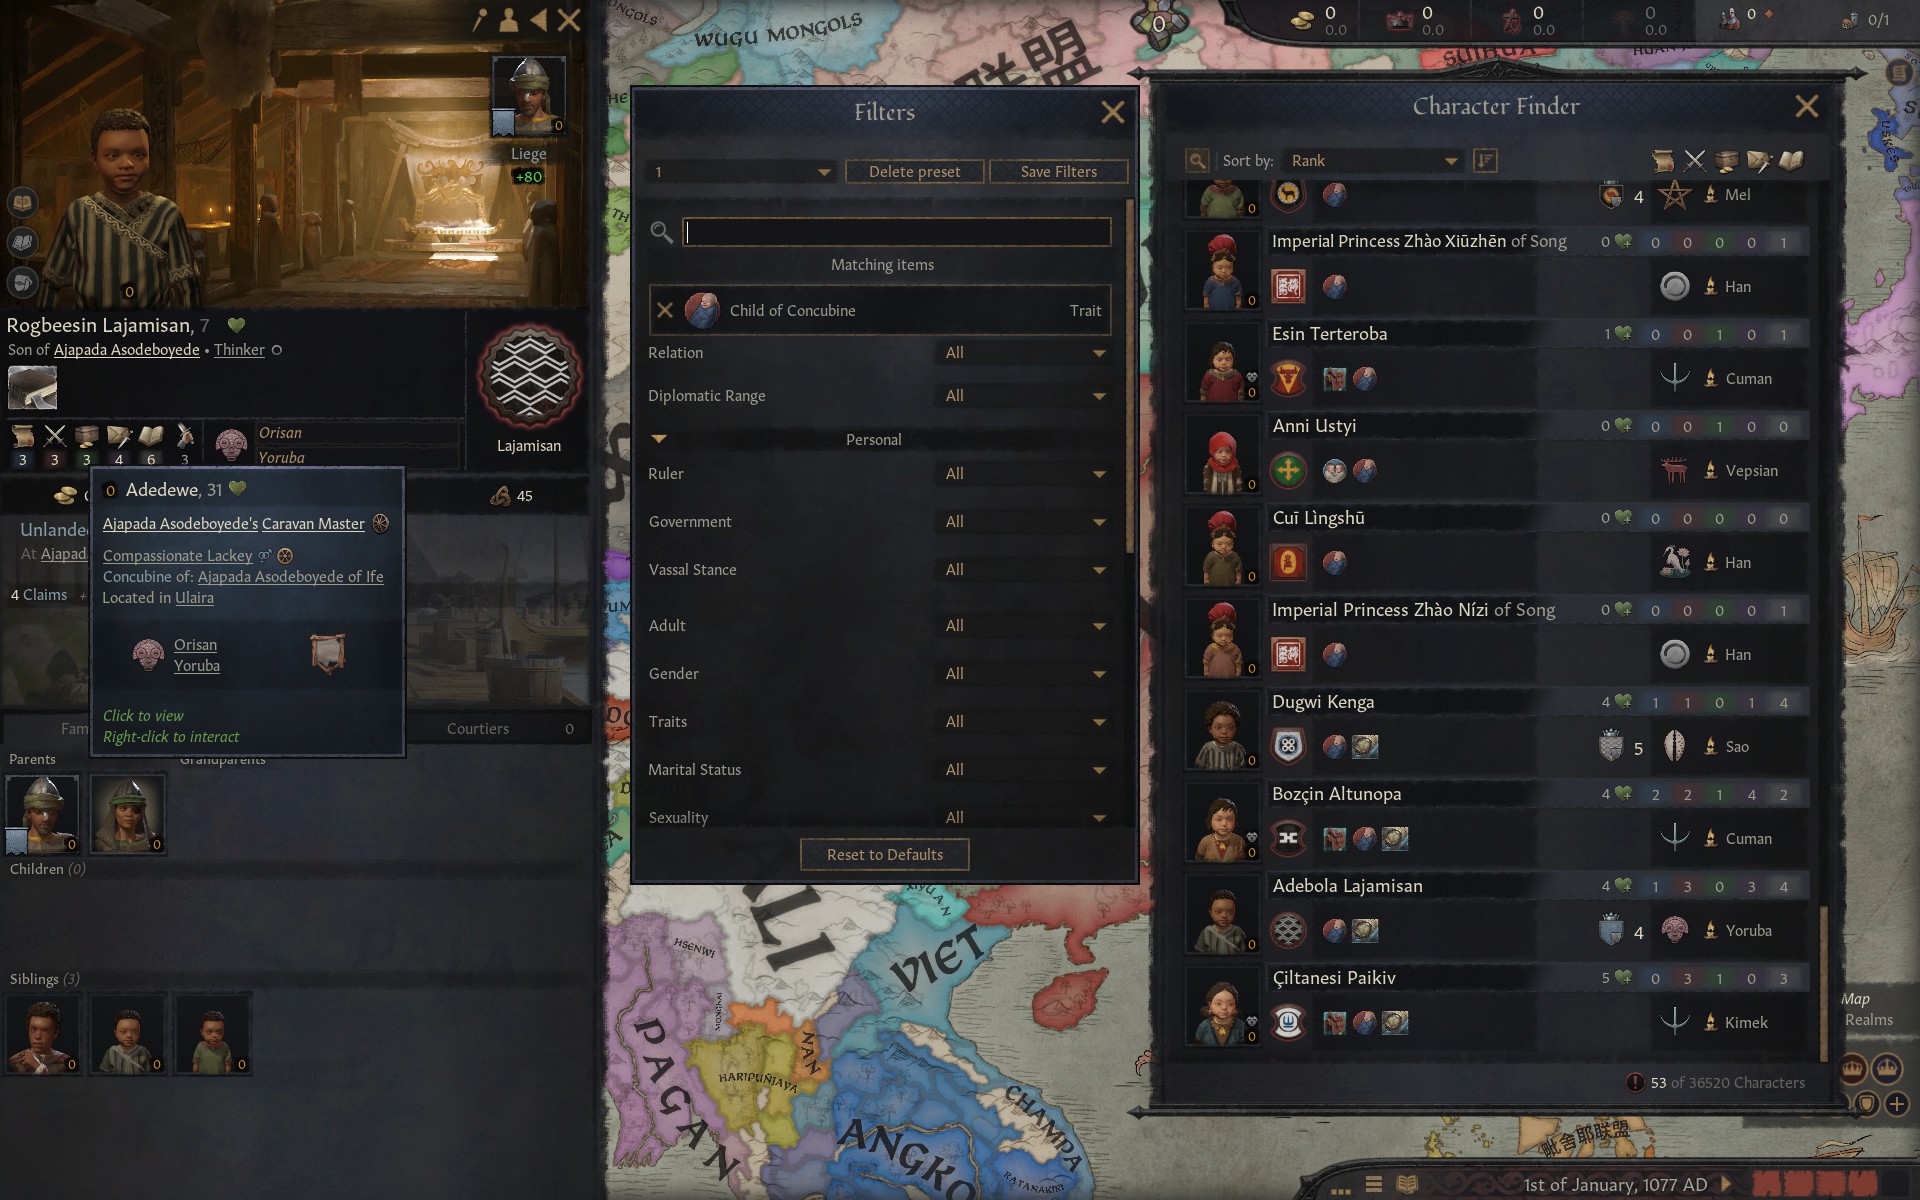The width and height of the screenshot is (1920, 1200).
Task: Click the Filters panel scrollbar
Action: (1130, 375)
